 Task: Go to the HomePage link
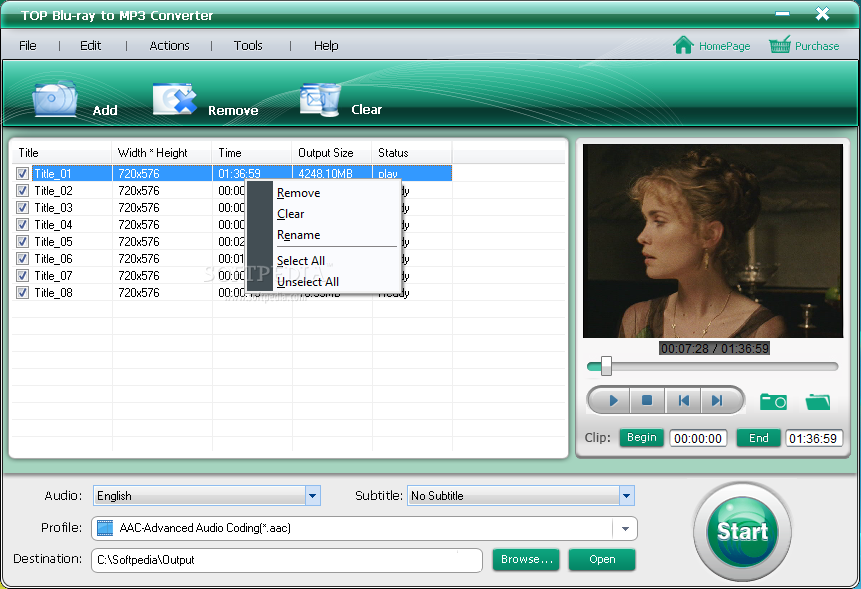tap(712, 46)
